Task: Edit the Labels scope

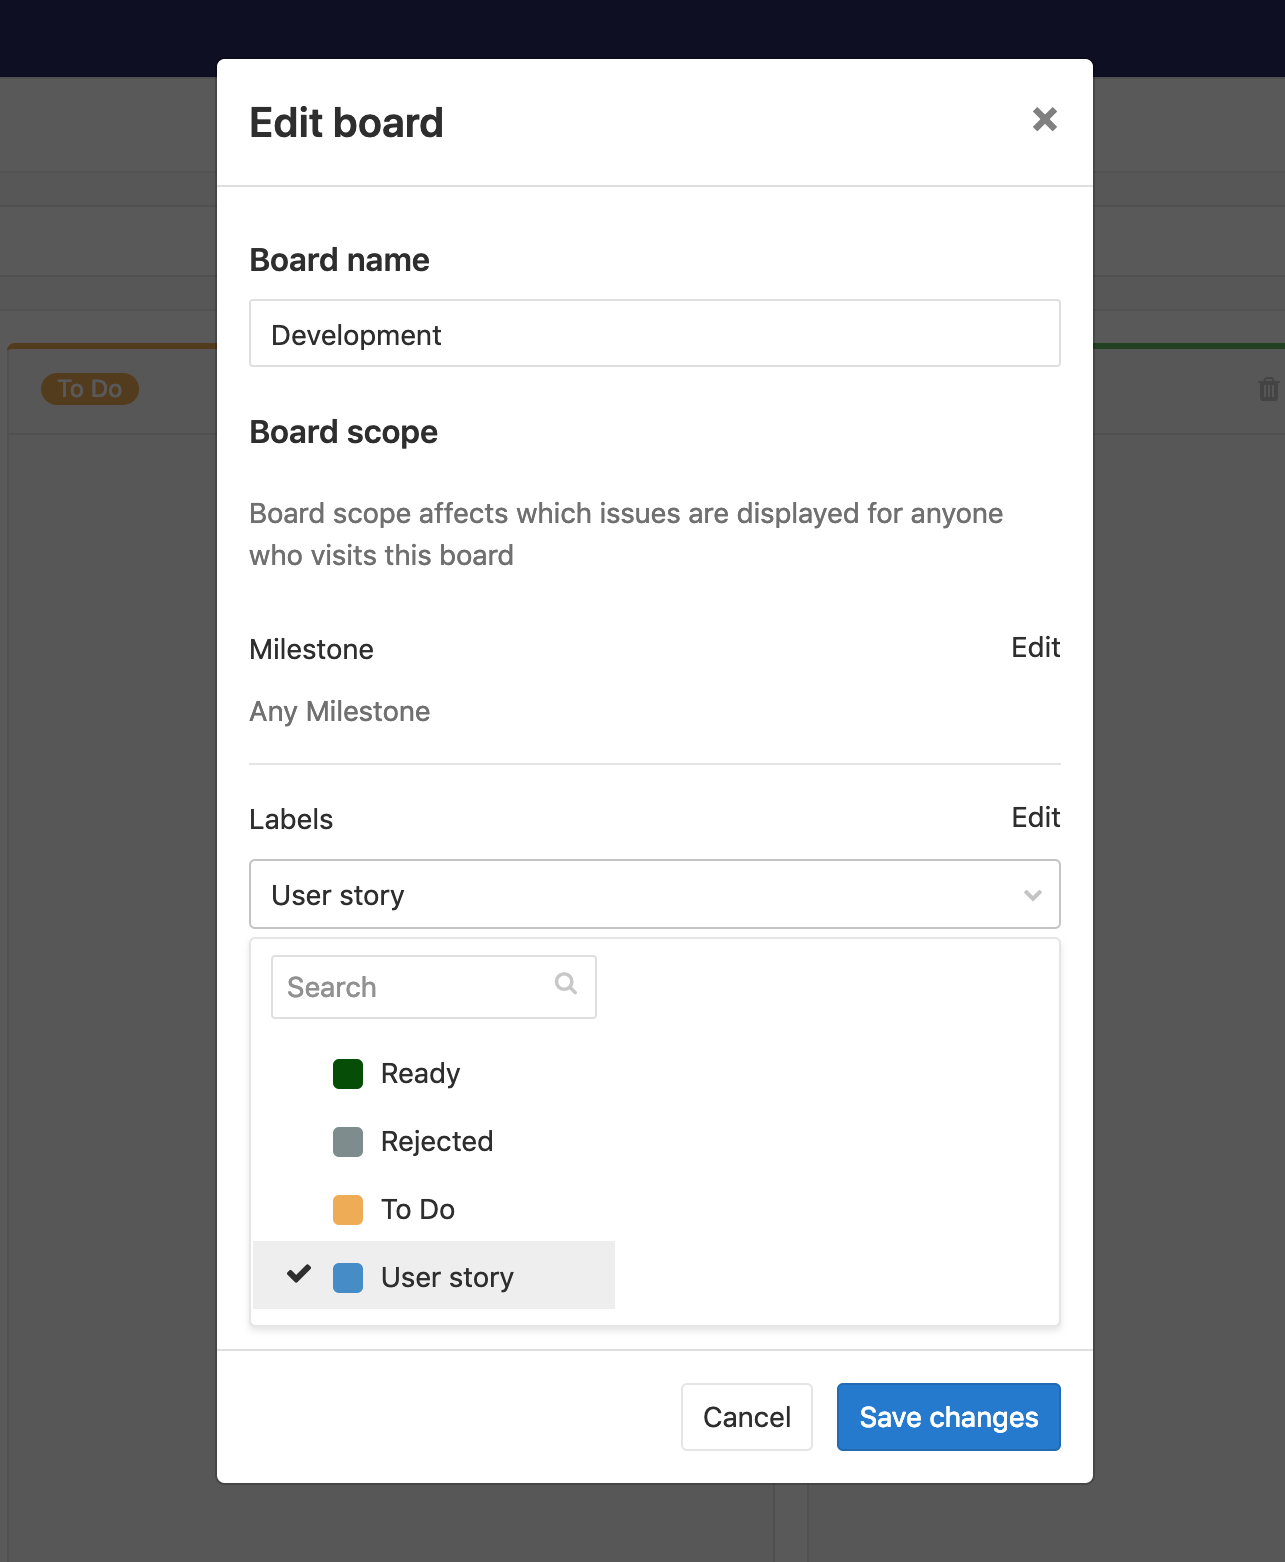Action: tap(1035, 818)
